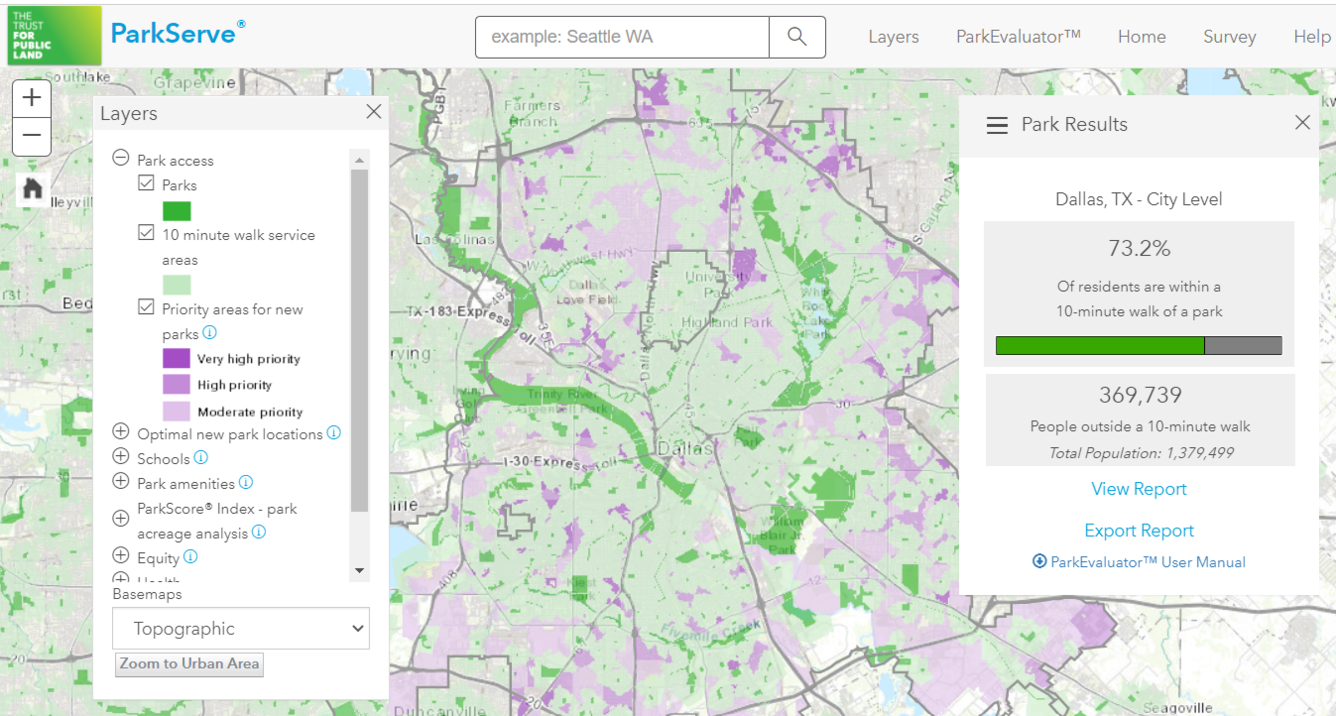This screenshot has width=1336, height=716.
Task: Click the search magnifier icon
Action: point(796,36)
